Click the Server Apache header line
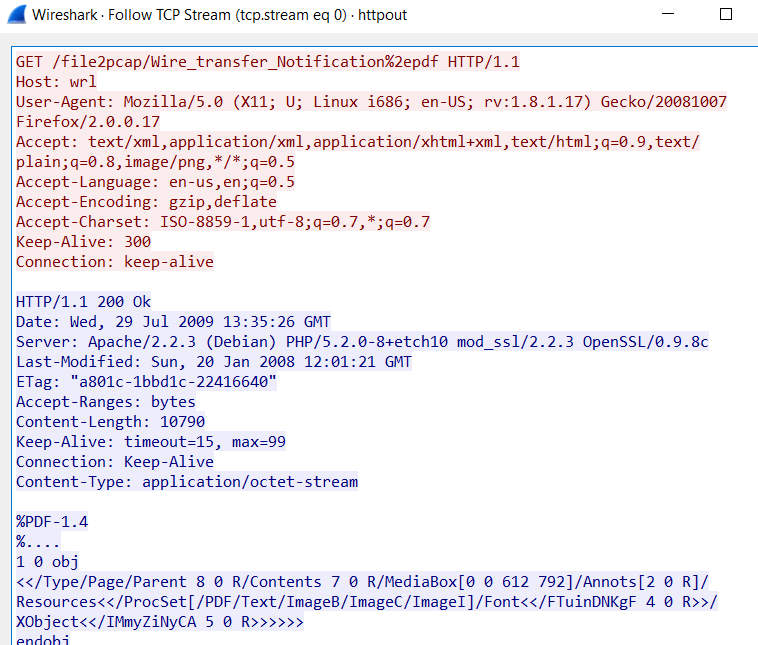 [363, 342]
